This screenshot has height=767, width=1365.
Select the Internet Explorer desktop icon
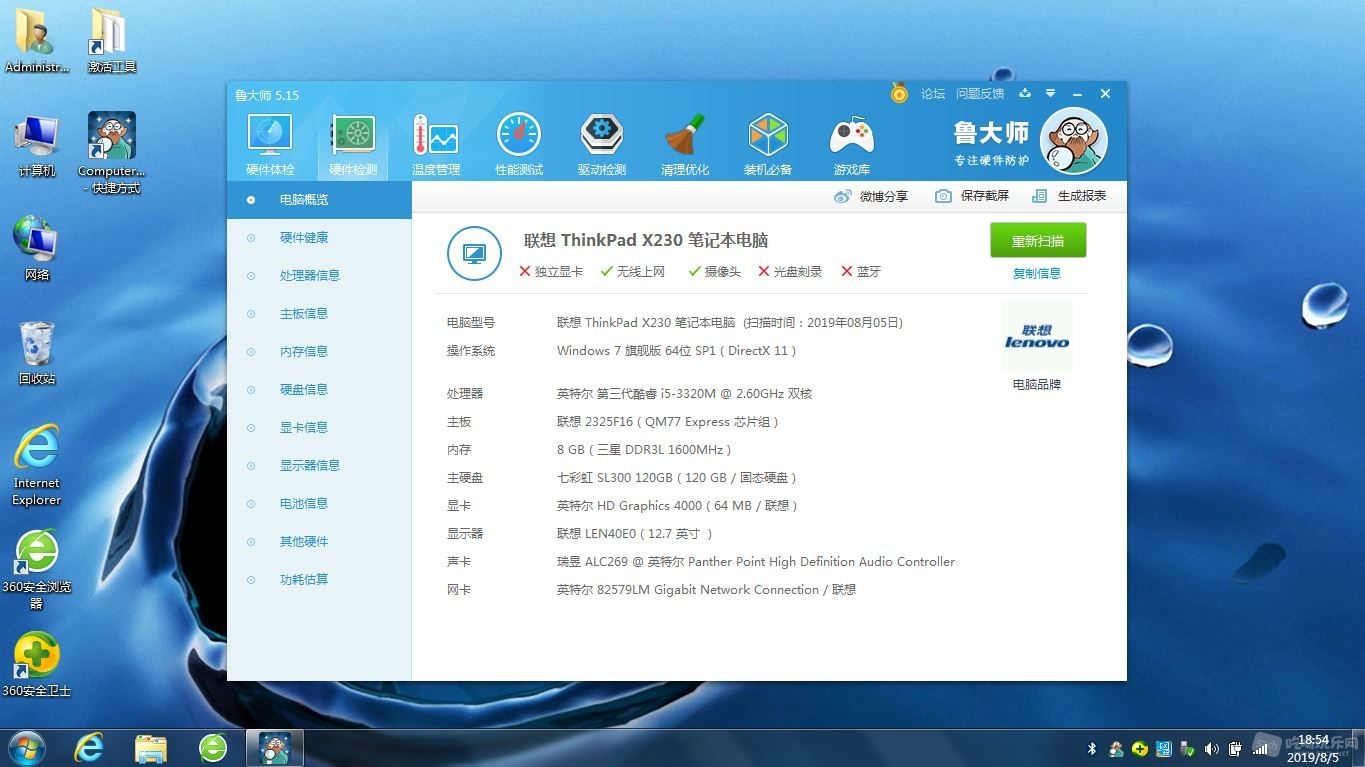[37, 465]
